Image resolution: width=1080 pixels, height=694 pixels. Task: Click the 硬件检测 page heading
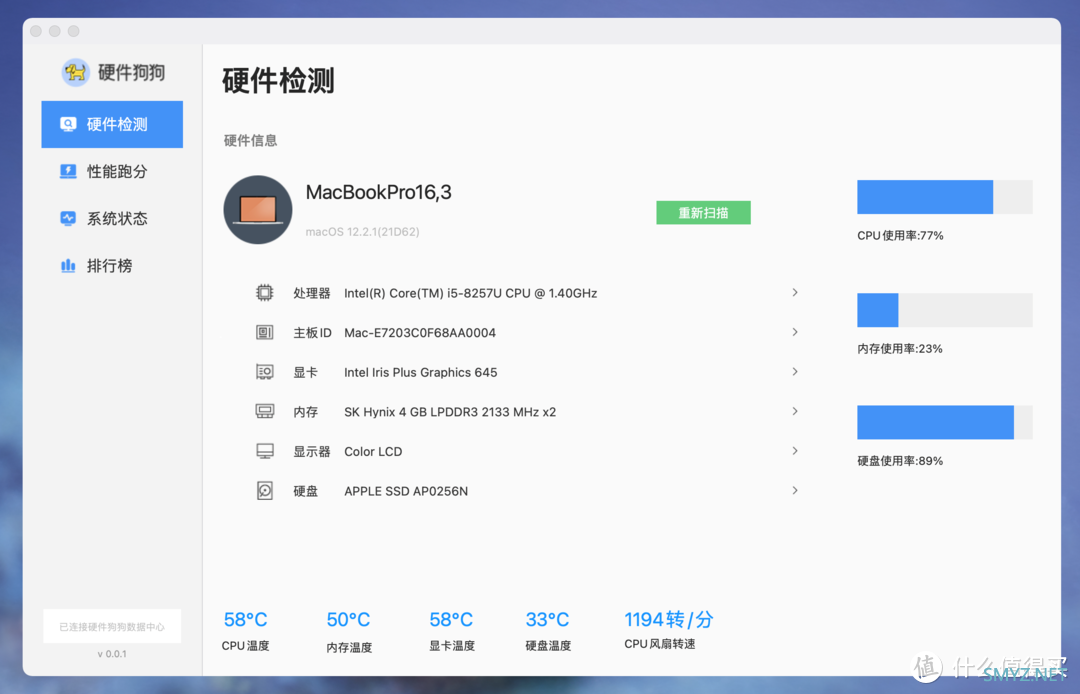click(x=278, y=81)
